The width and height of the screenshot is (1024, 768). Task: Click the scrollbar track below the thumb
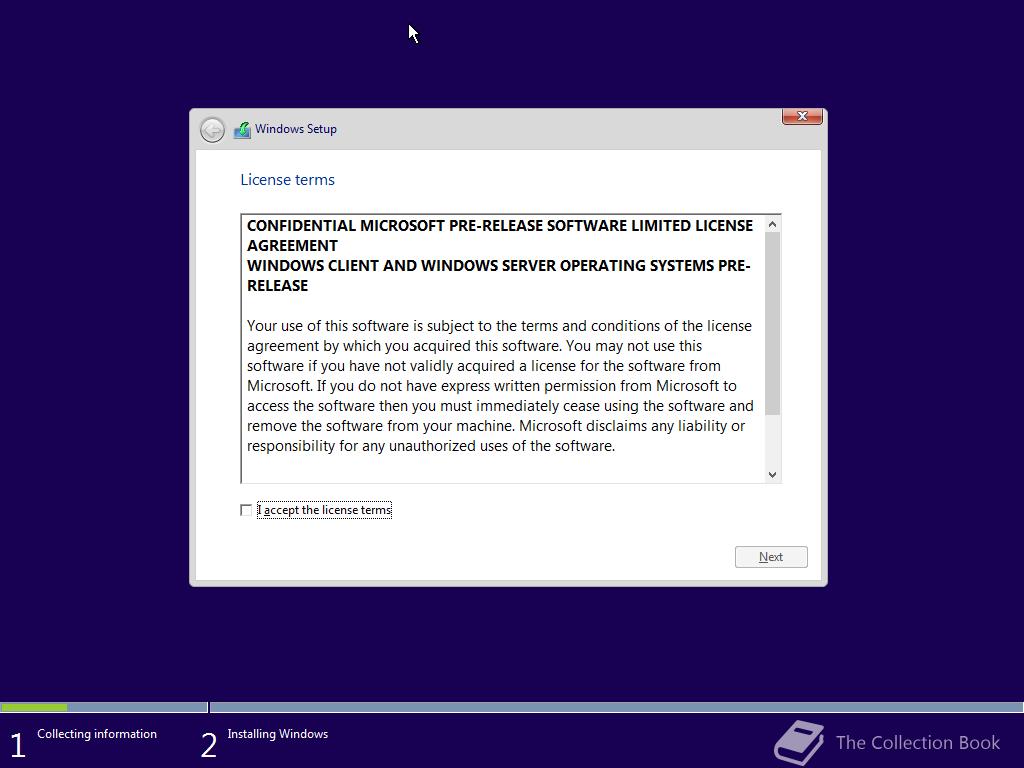pos(773,441)
